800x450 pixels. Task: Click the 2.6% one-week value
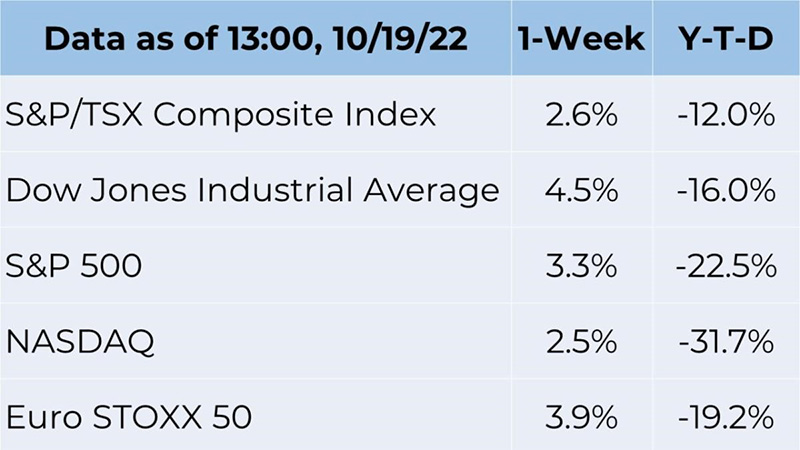coord(581,114)
